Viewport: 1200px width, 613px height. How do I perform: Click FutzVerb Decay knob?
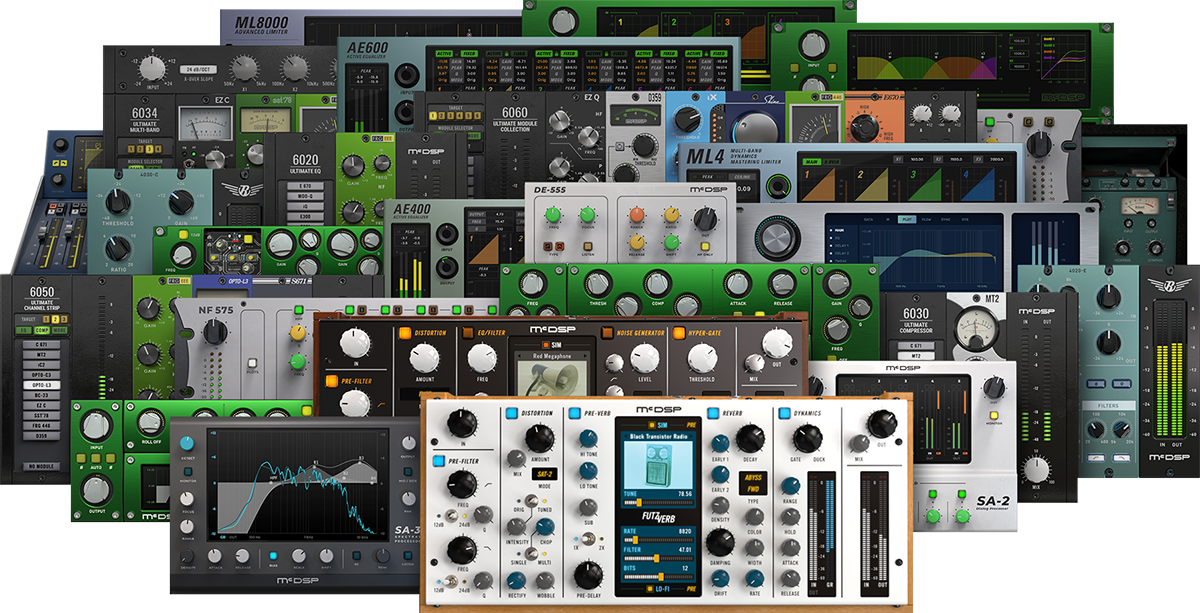click(749, 440)
